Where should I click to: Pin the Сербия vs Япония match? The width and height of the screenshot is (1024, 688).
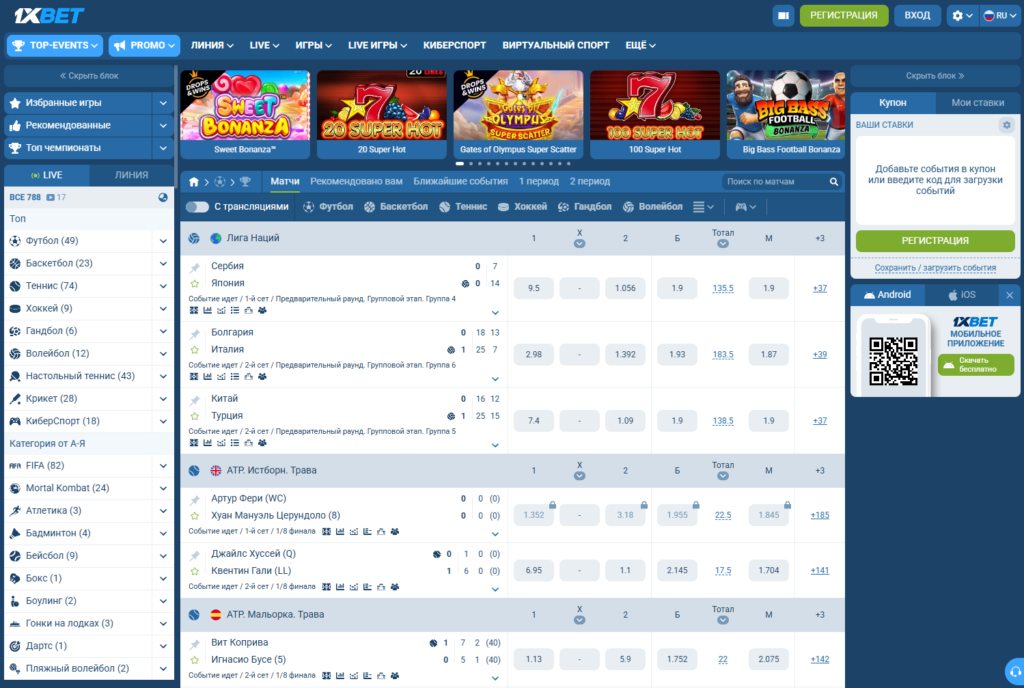pos(195,268)
